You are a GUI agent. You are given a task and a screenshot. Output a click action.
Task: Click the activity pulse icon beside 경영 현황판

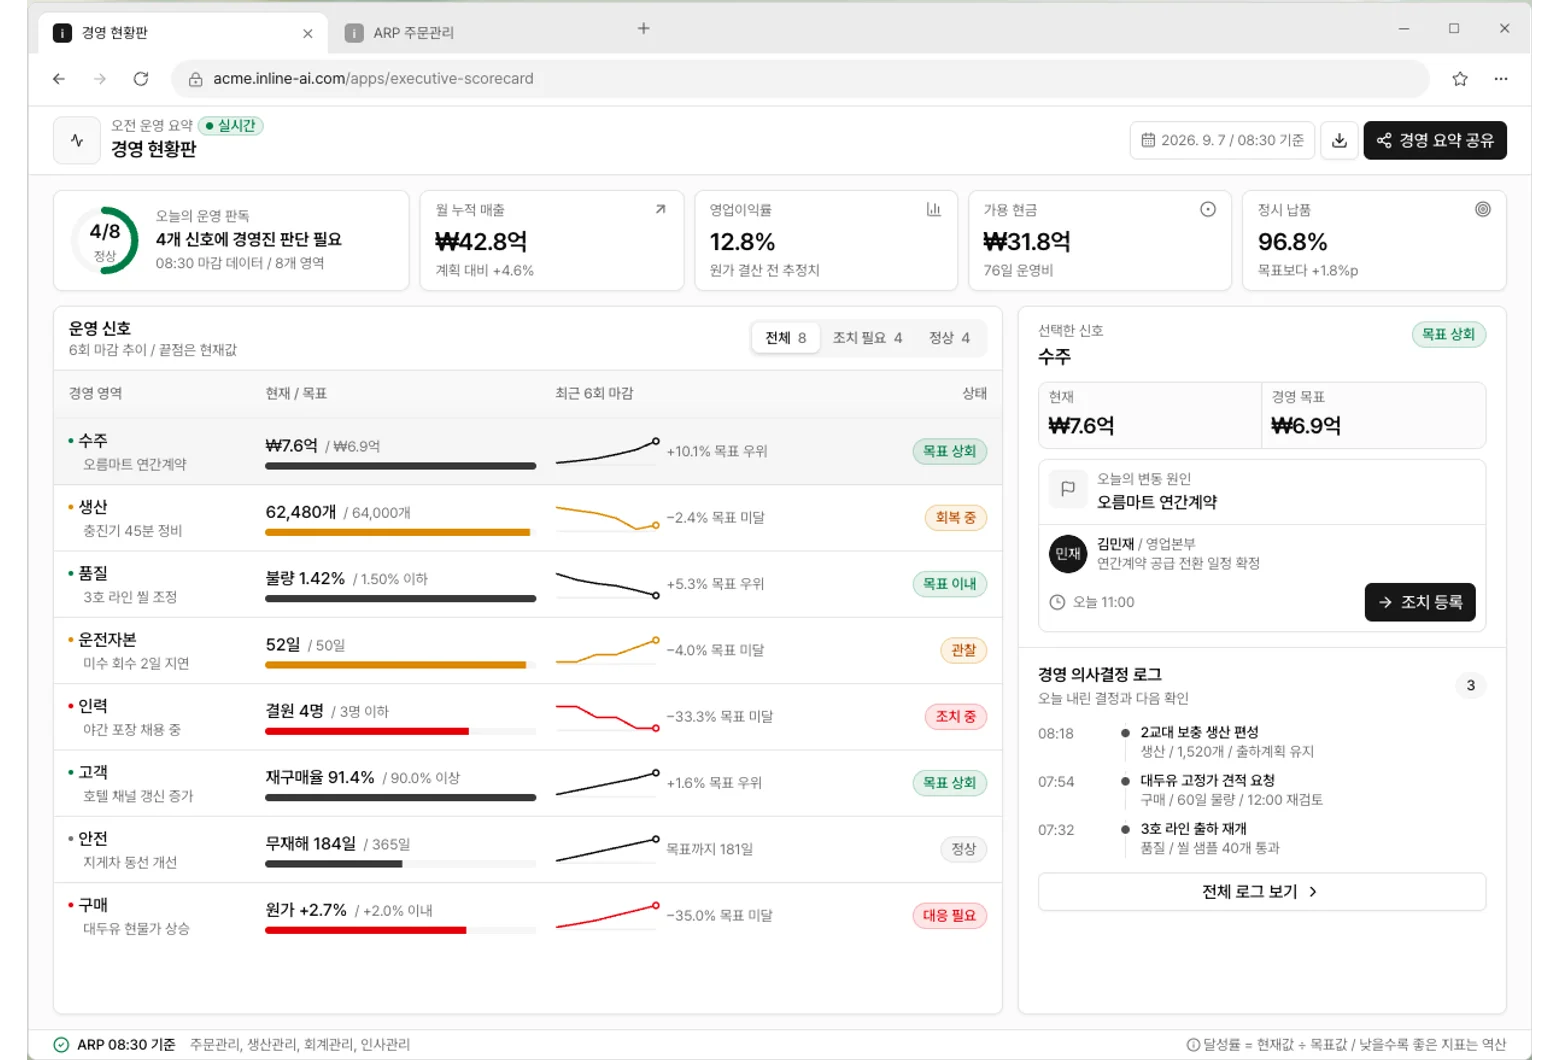tap(77, 140)
